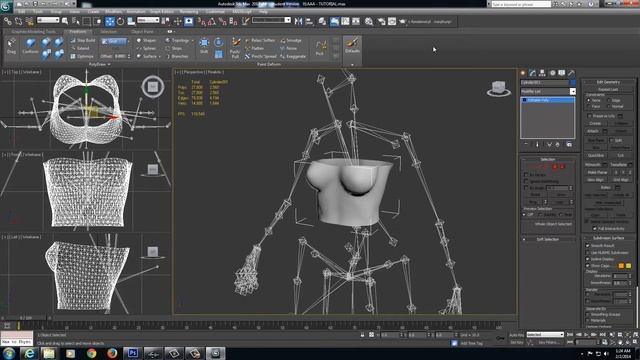Open the Modify command panel tab

tap(533, 73)
